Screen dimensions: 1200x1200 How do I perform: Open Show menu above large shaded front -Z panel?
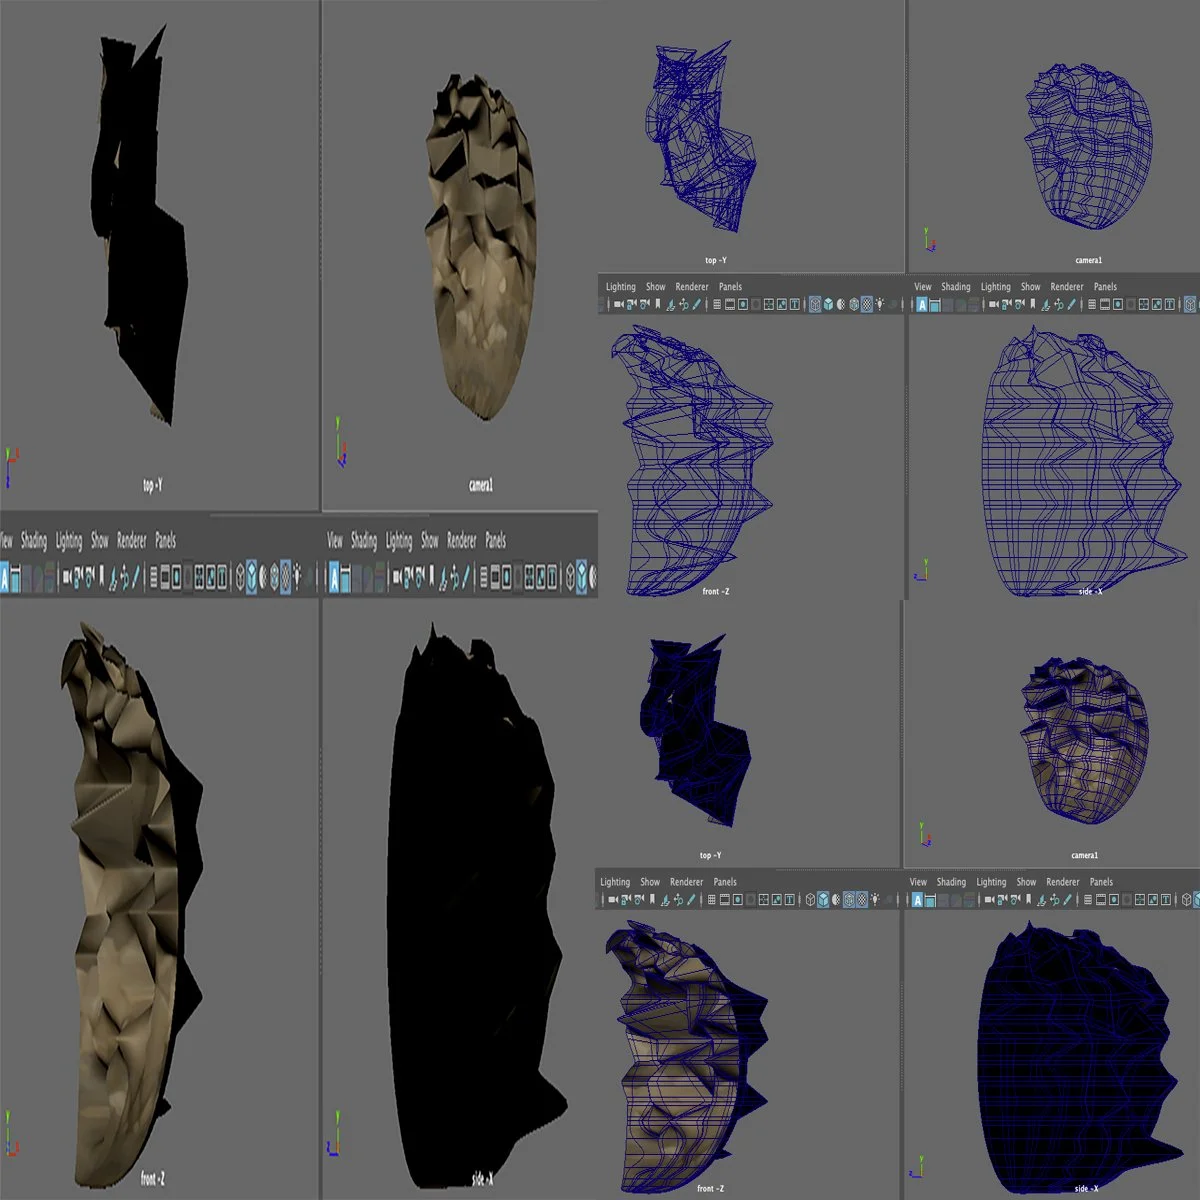tap(100, 541)
